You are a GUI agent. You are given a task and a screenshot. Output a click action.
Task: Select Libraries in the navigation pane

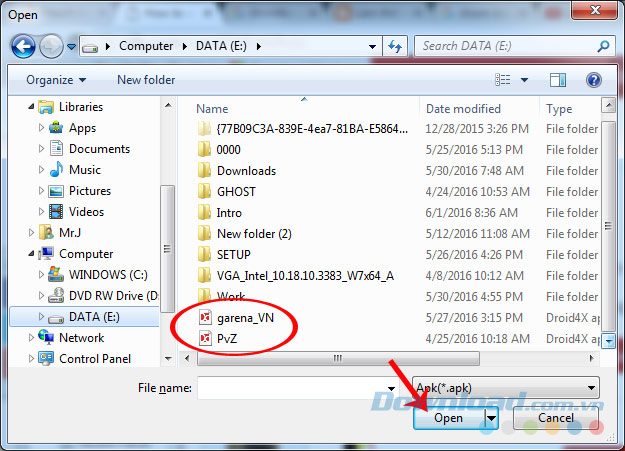pos(81,107)
